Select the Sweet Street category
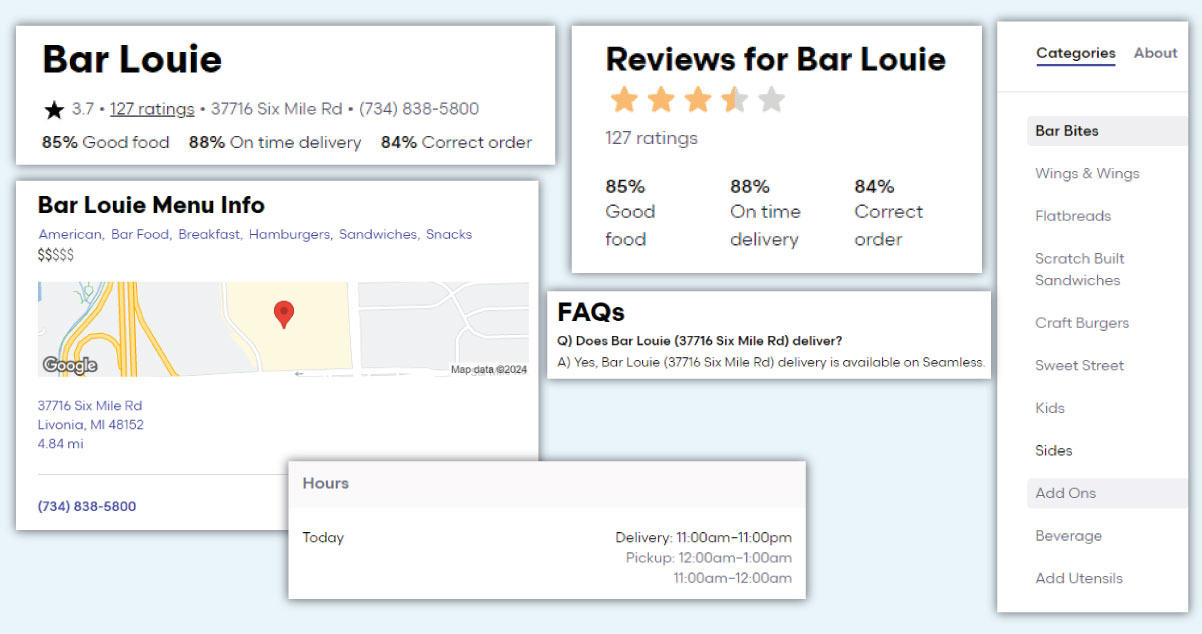The height and width of the screenshot is (634, 1202). pos(1079,366)
